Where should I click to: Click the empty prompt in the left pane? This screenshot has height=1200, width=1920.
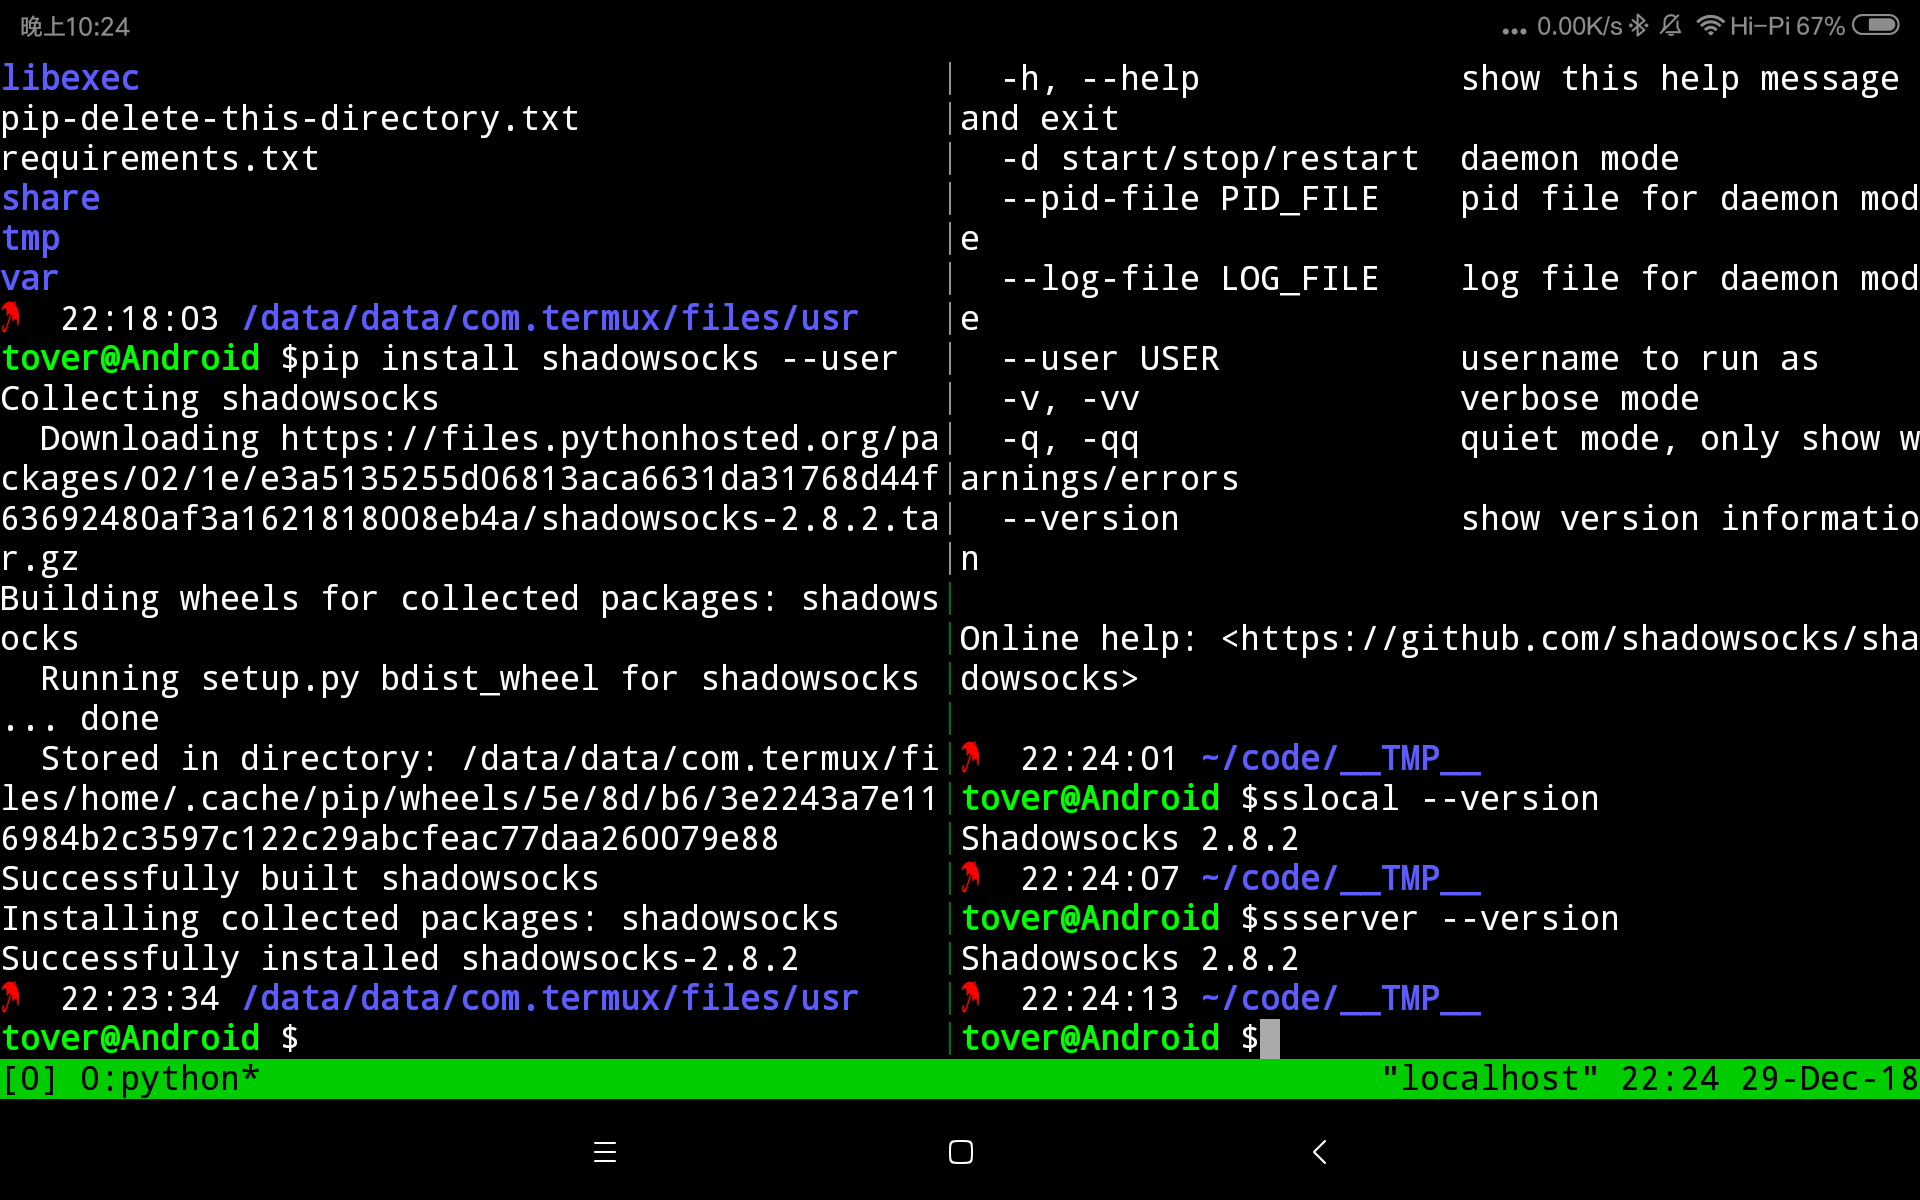coord(290,1039)
